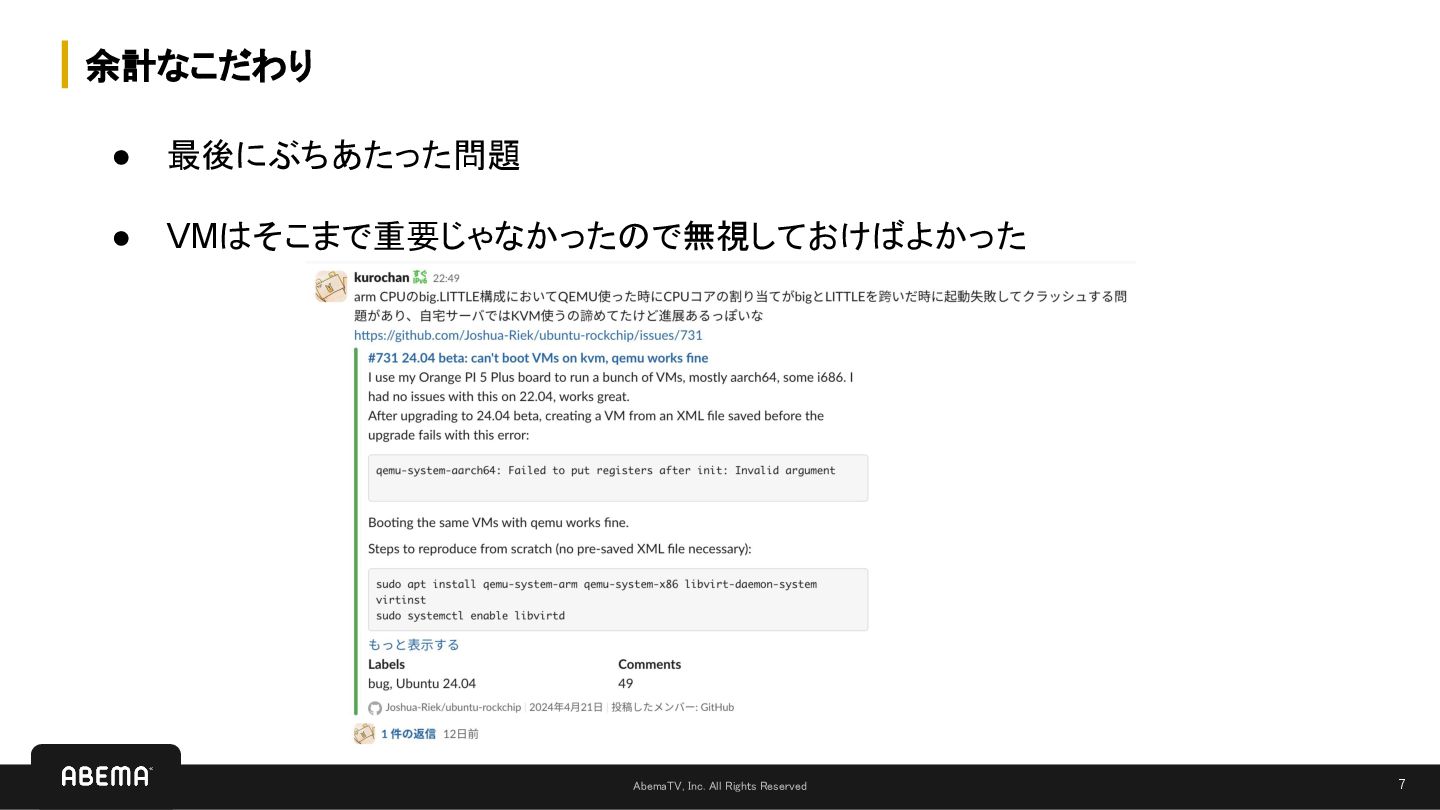The image size is (1440, 810).
Task: Click the "sudo apt install qemu-system-arm" code block
Action: point(618,599)
